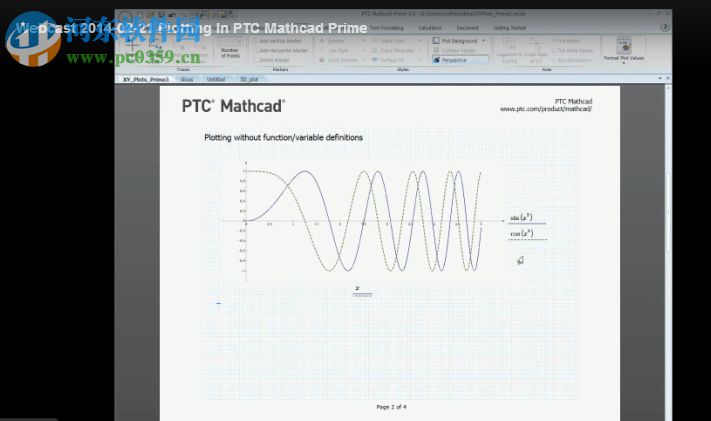Image resolution: width=711 pixels, height=421 pixels.
Task: Click the x-axis expression placeholder below plot
Action: coord(358,289)
